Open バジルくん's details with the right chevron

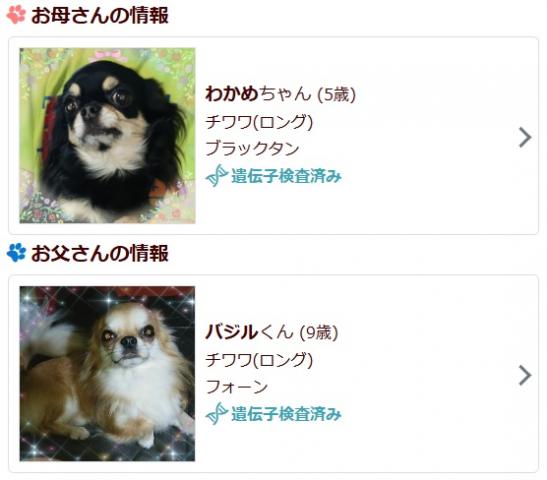(525, 375)
